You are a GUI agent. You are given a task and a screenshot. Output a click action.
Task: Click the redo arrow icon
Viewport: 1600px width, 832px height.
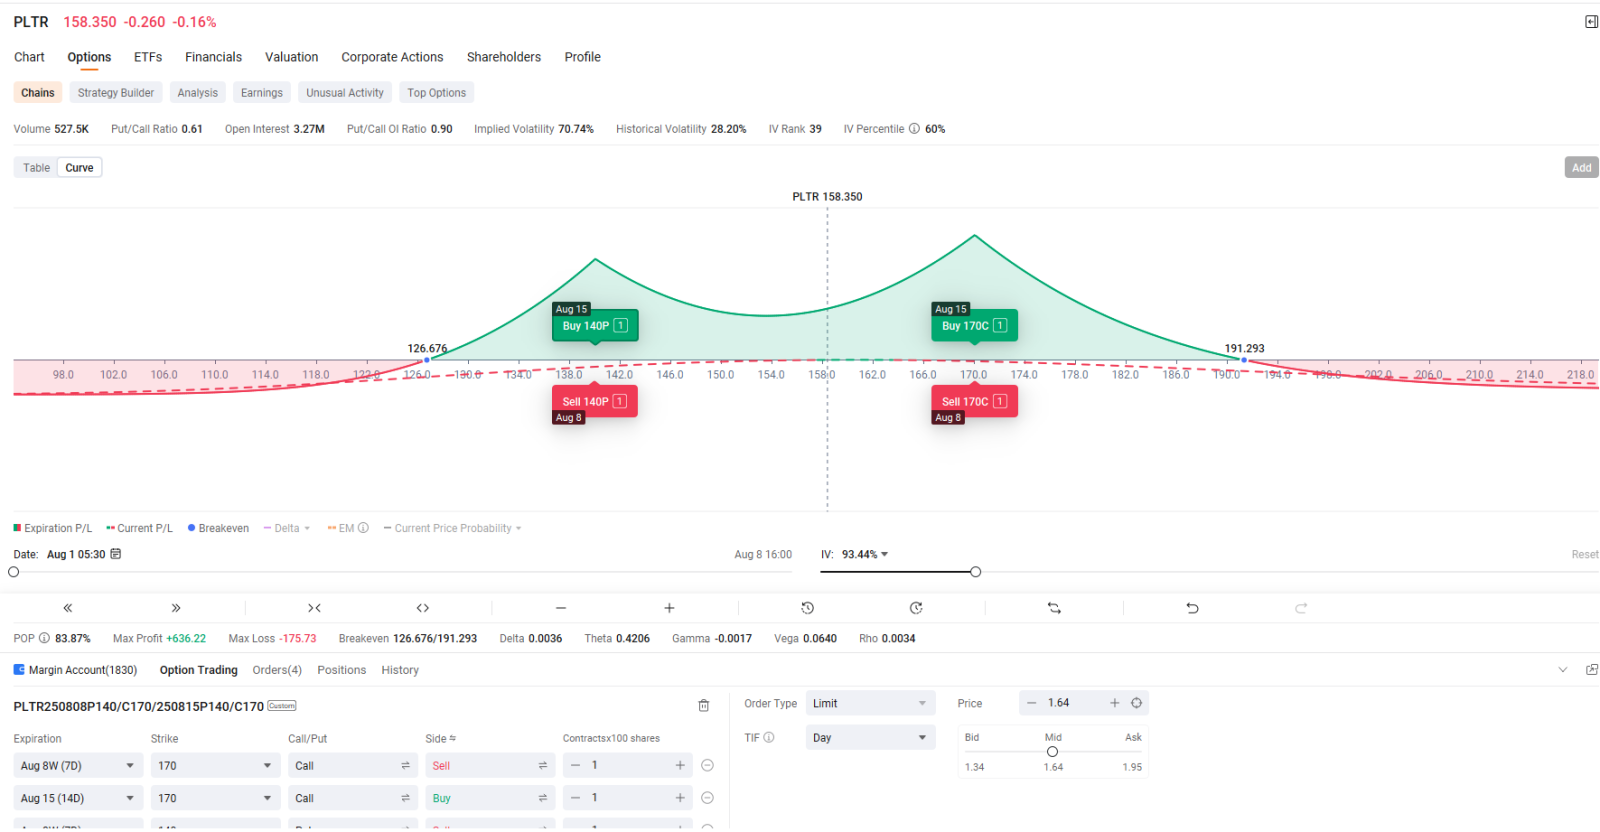tap(1301, 608)
